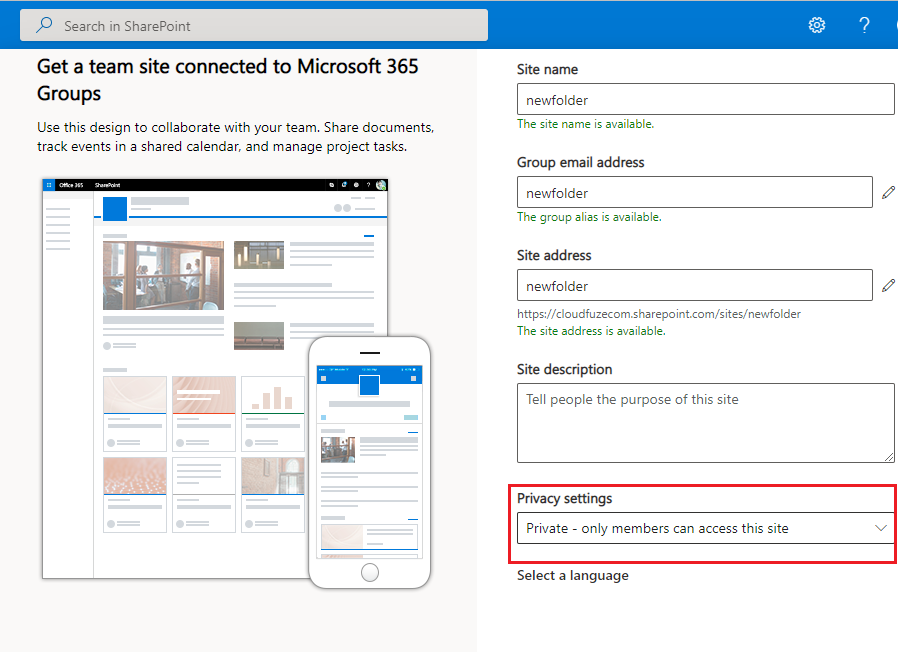
Task: Open the settings gear in header
Action: 817,25
